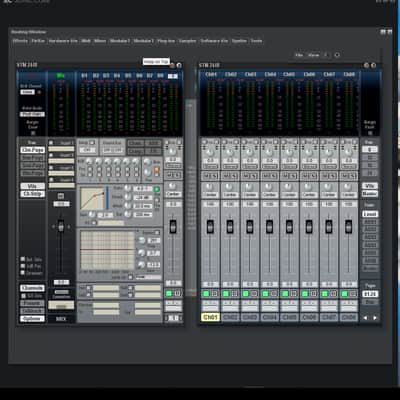Check the Range Cover box in left mixer

click(33, 133)
